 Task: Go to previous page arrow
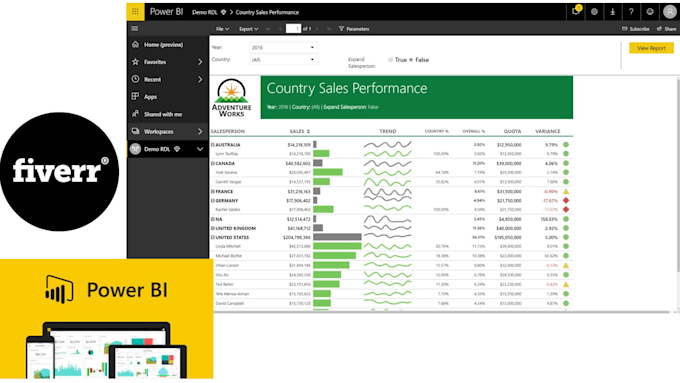coord(280,29)
